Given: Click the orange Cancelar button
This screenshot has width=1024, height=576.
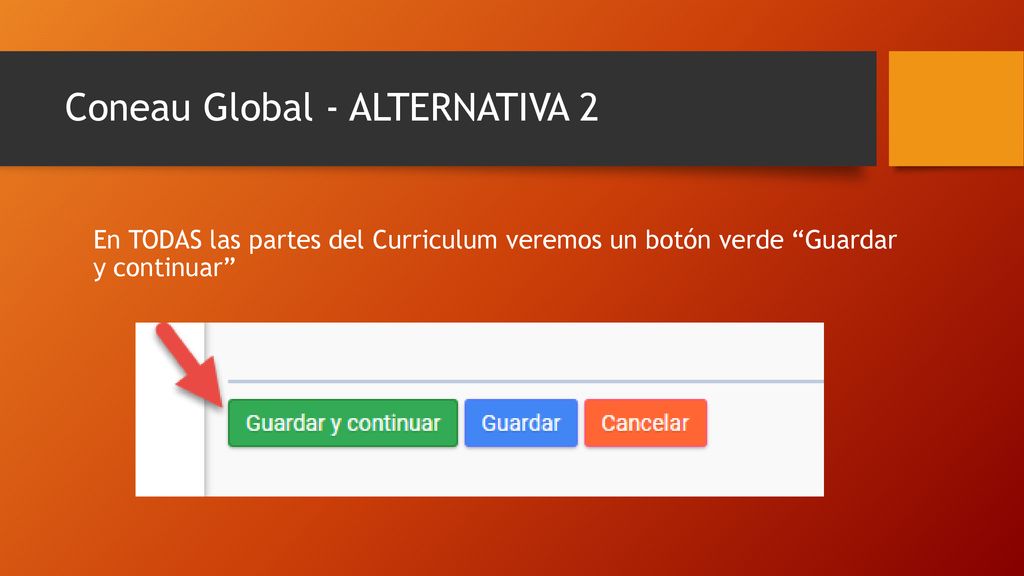Looking at the screenshot, I should point(645,423).
